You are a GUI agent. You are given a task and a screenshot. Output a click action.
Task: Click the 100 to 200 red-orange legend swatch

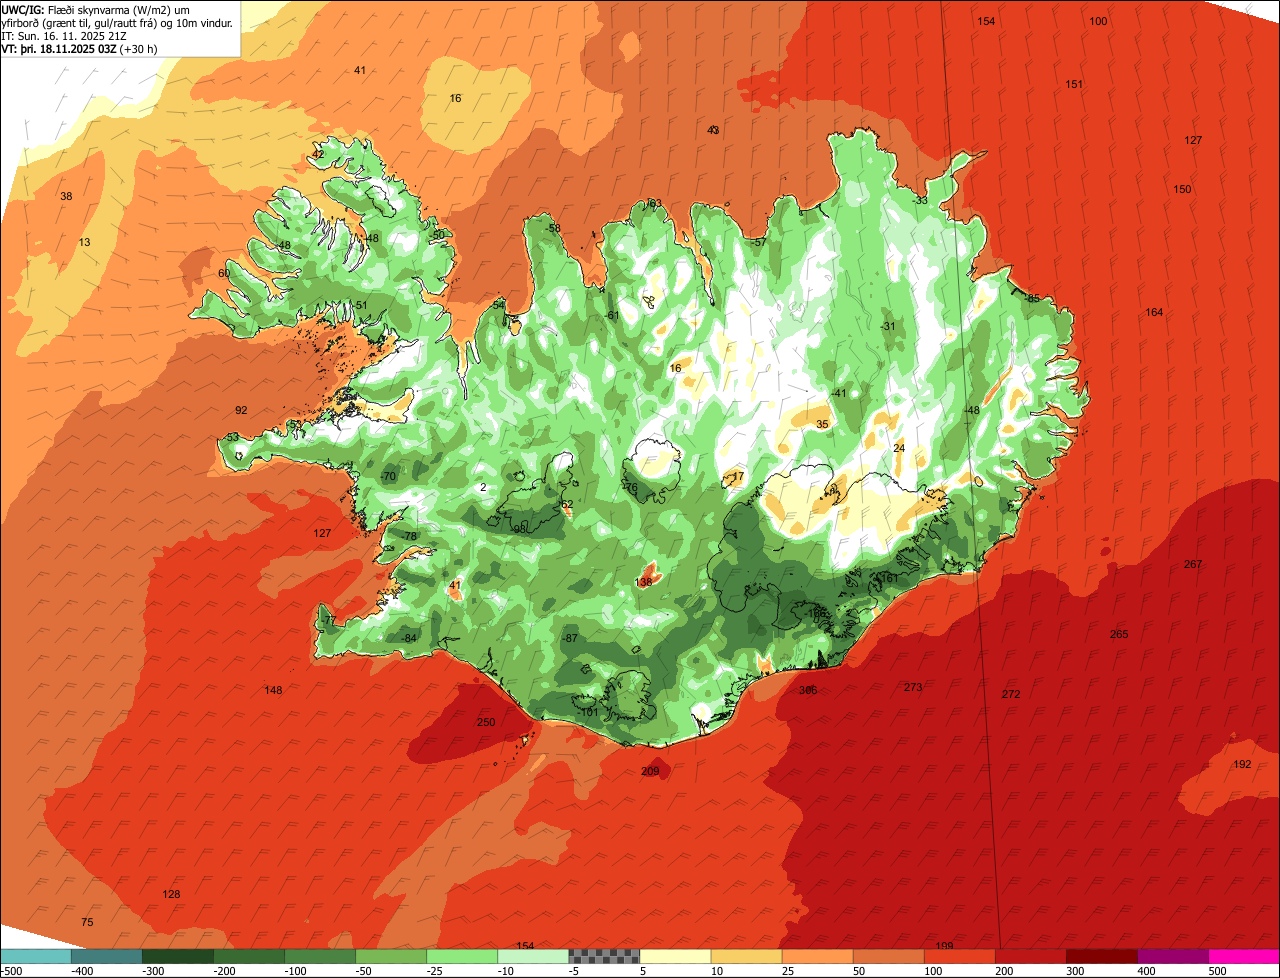coord(959,956)
